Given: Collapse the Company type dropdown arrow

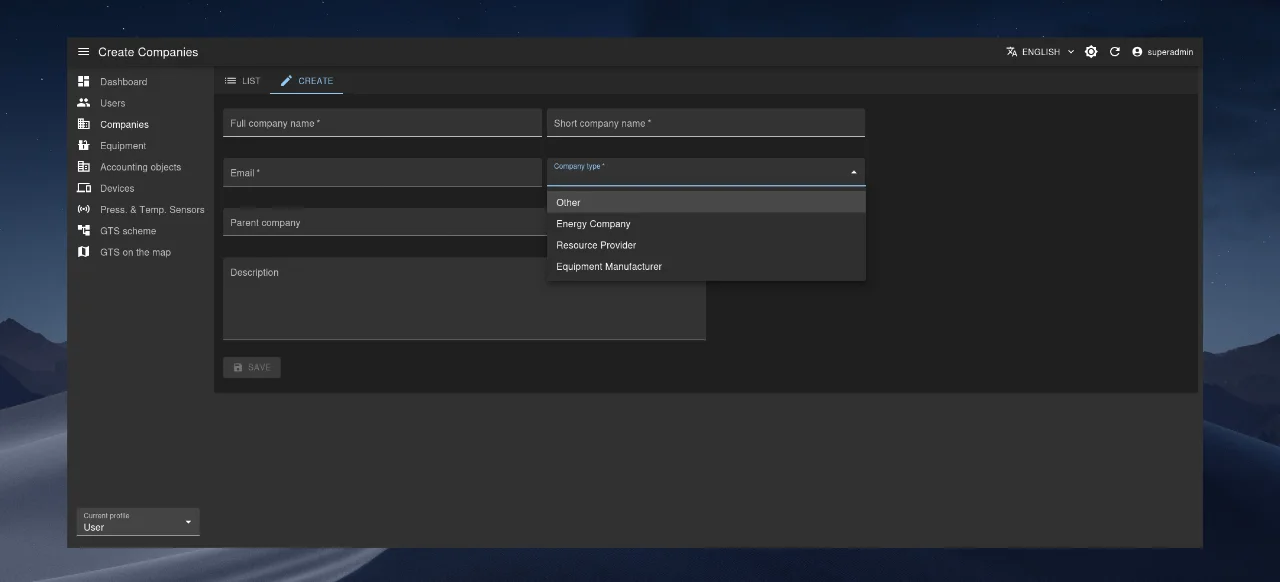Looking at the screenshot, I should click(x=853, y=173).
